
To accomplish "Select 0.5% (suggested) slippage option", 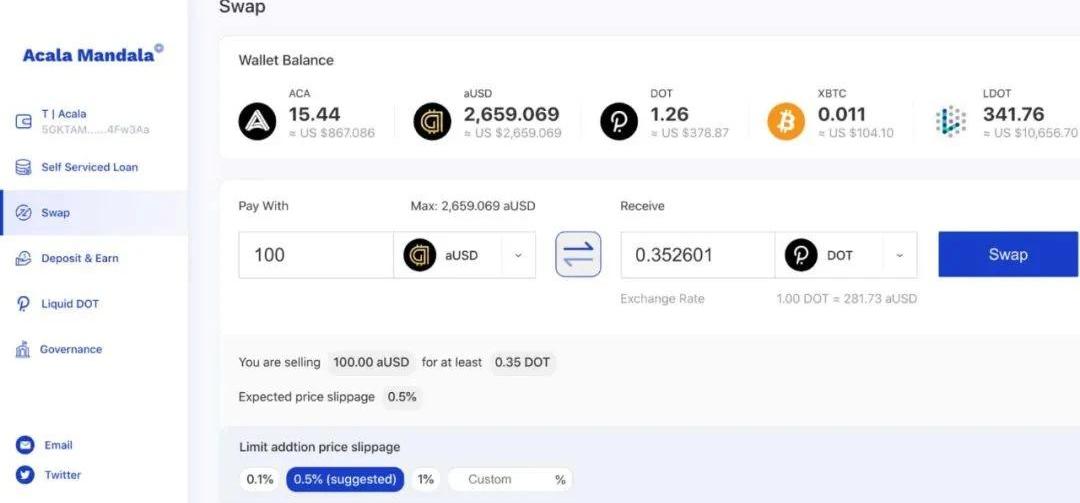I will [345, 479].
